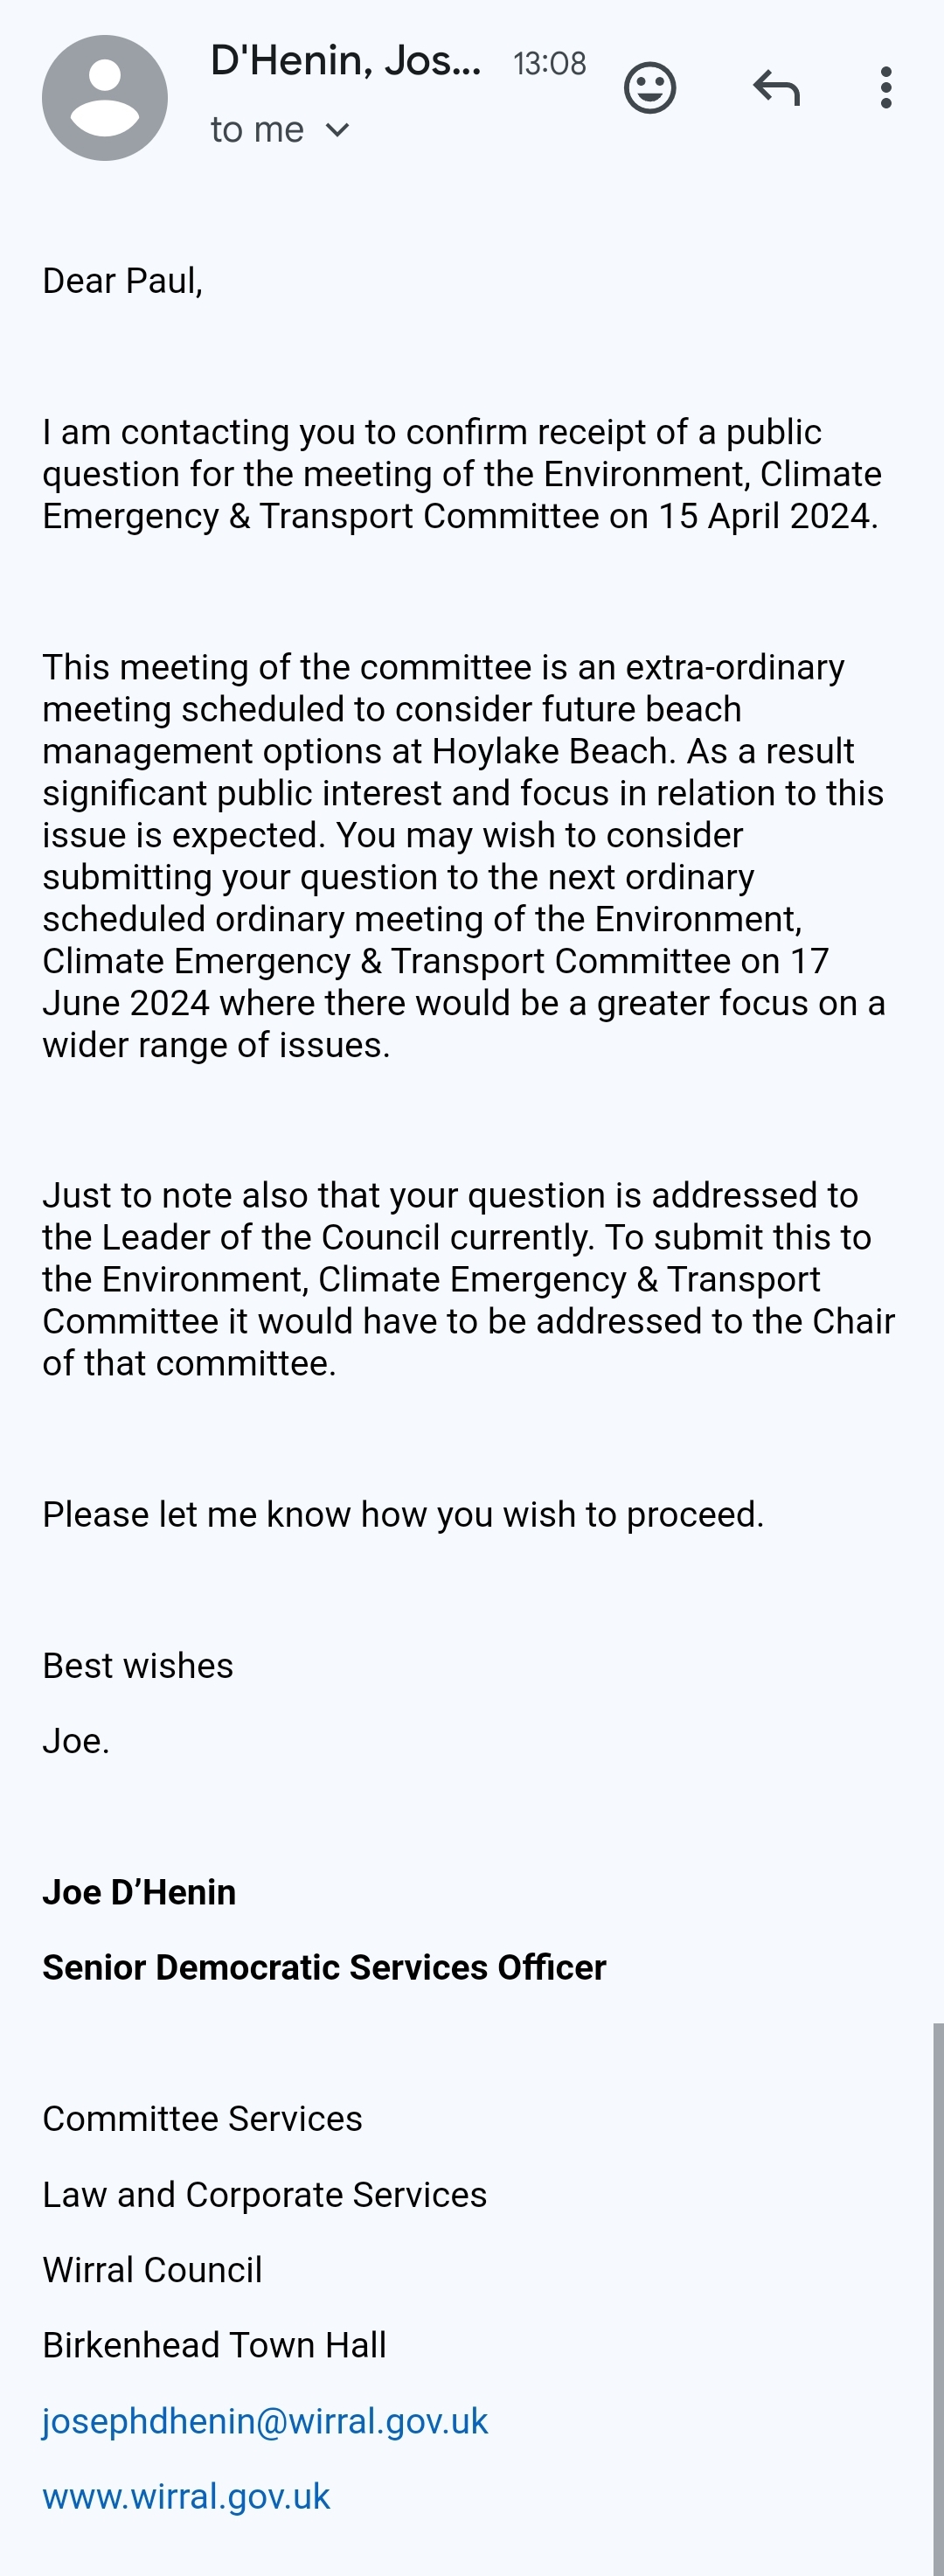The width and height of the screenshot is (944, 2576).
Task: Click the 13:08 timestamp
Action: coord(549,64)
